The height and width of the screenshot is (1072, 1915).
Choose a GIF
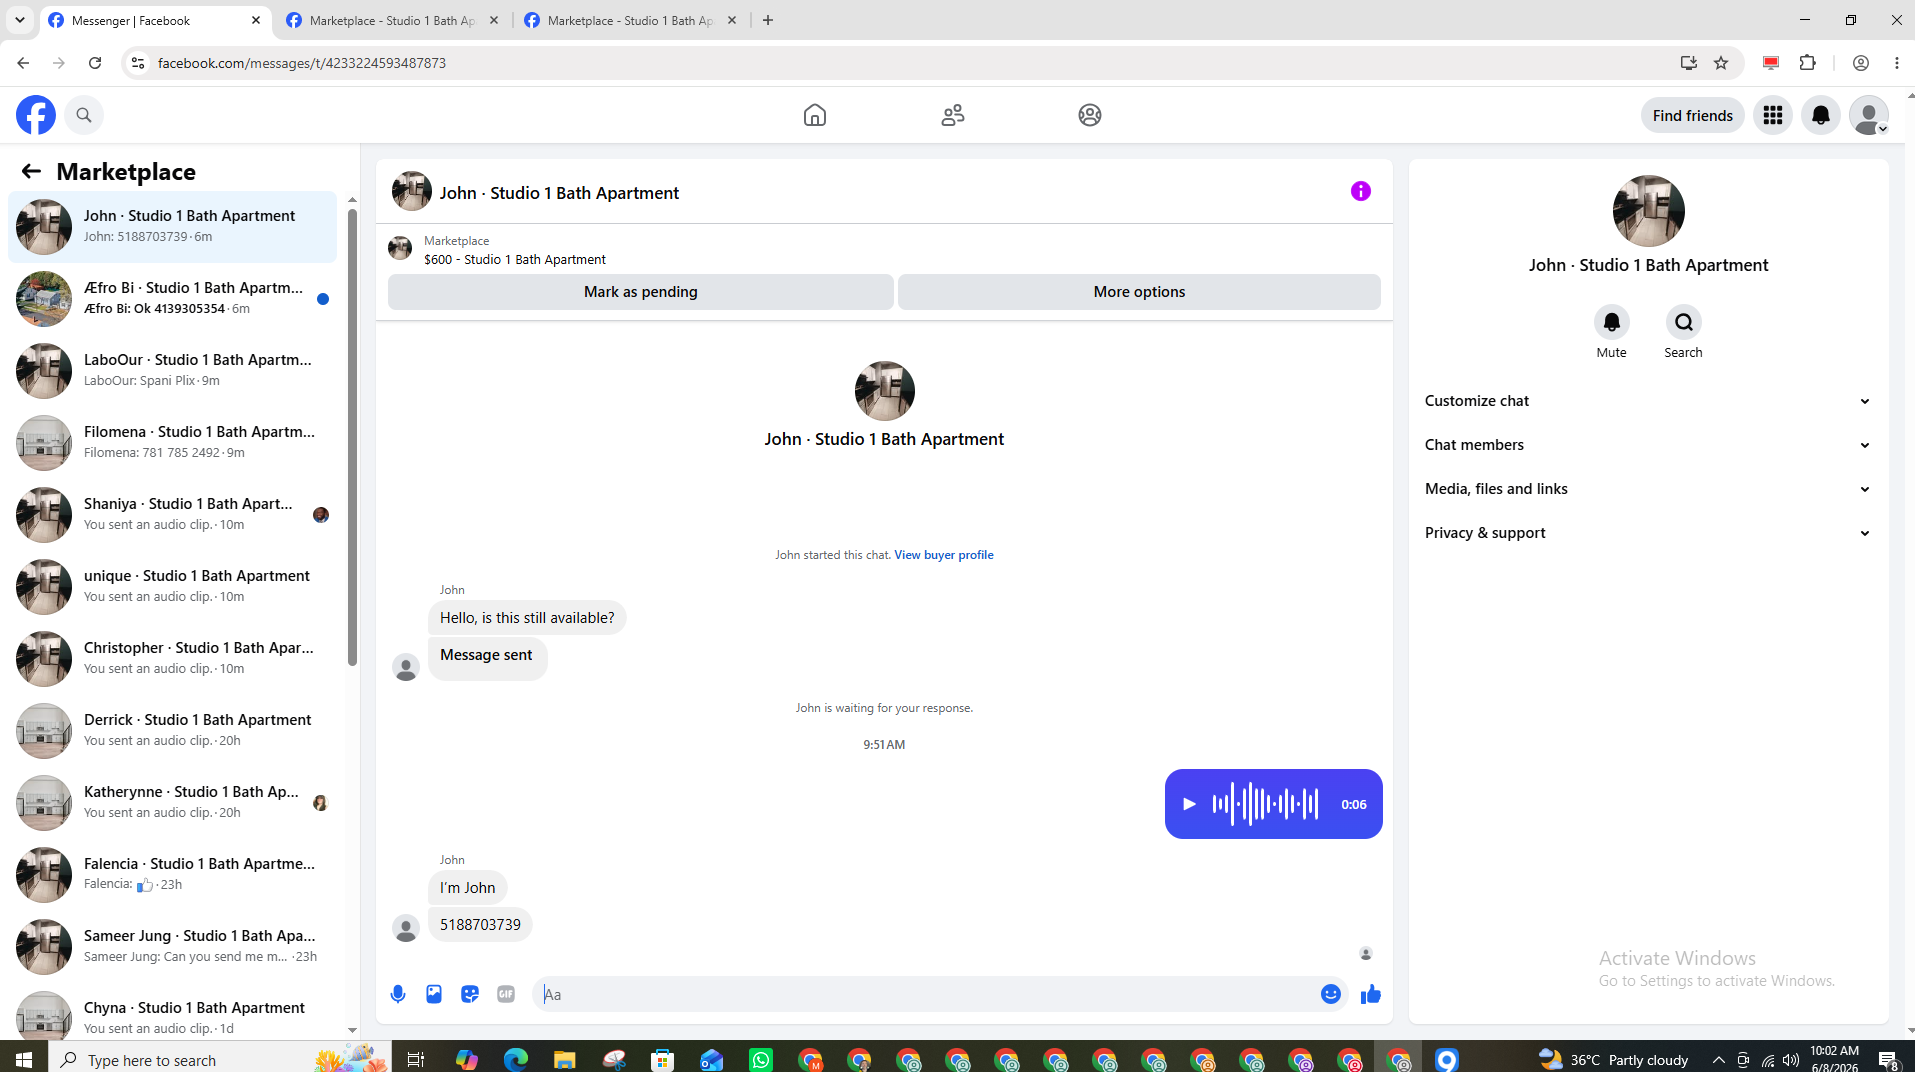(x=506, y=994)
